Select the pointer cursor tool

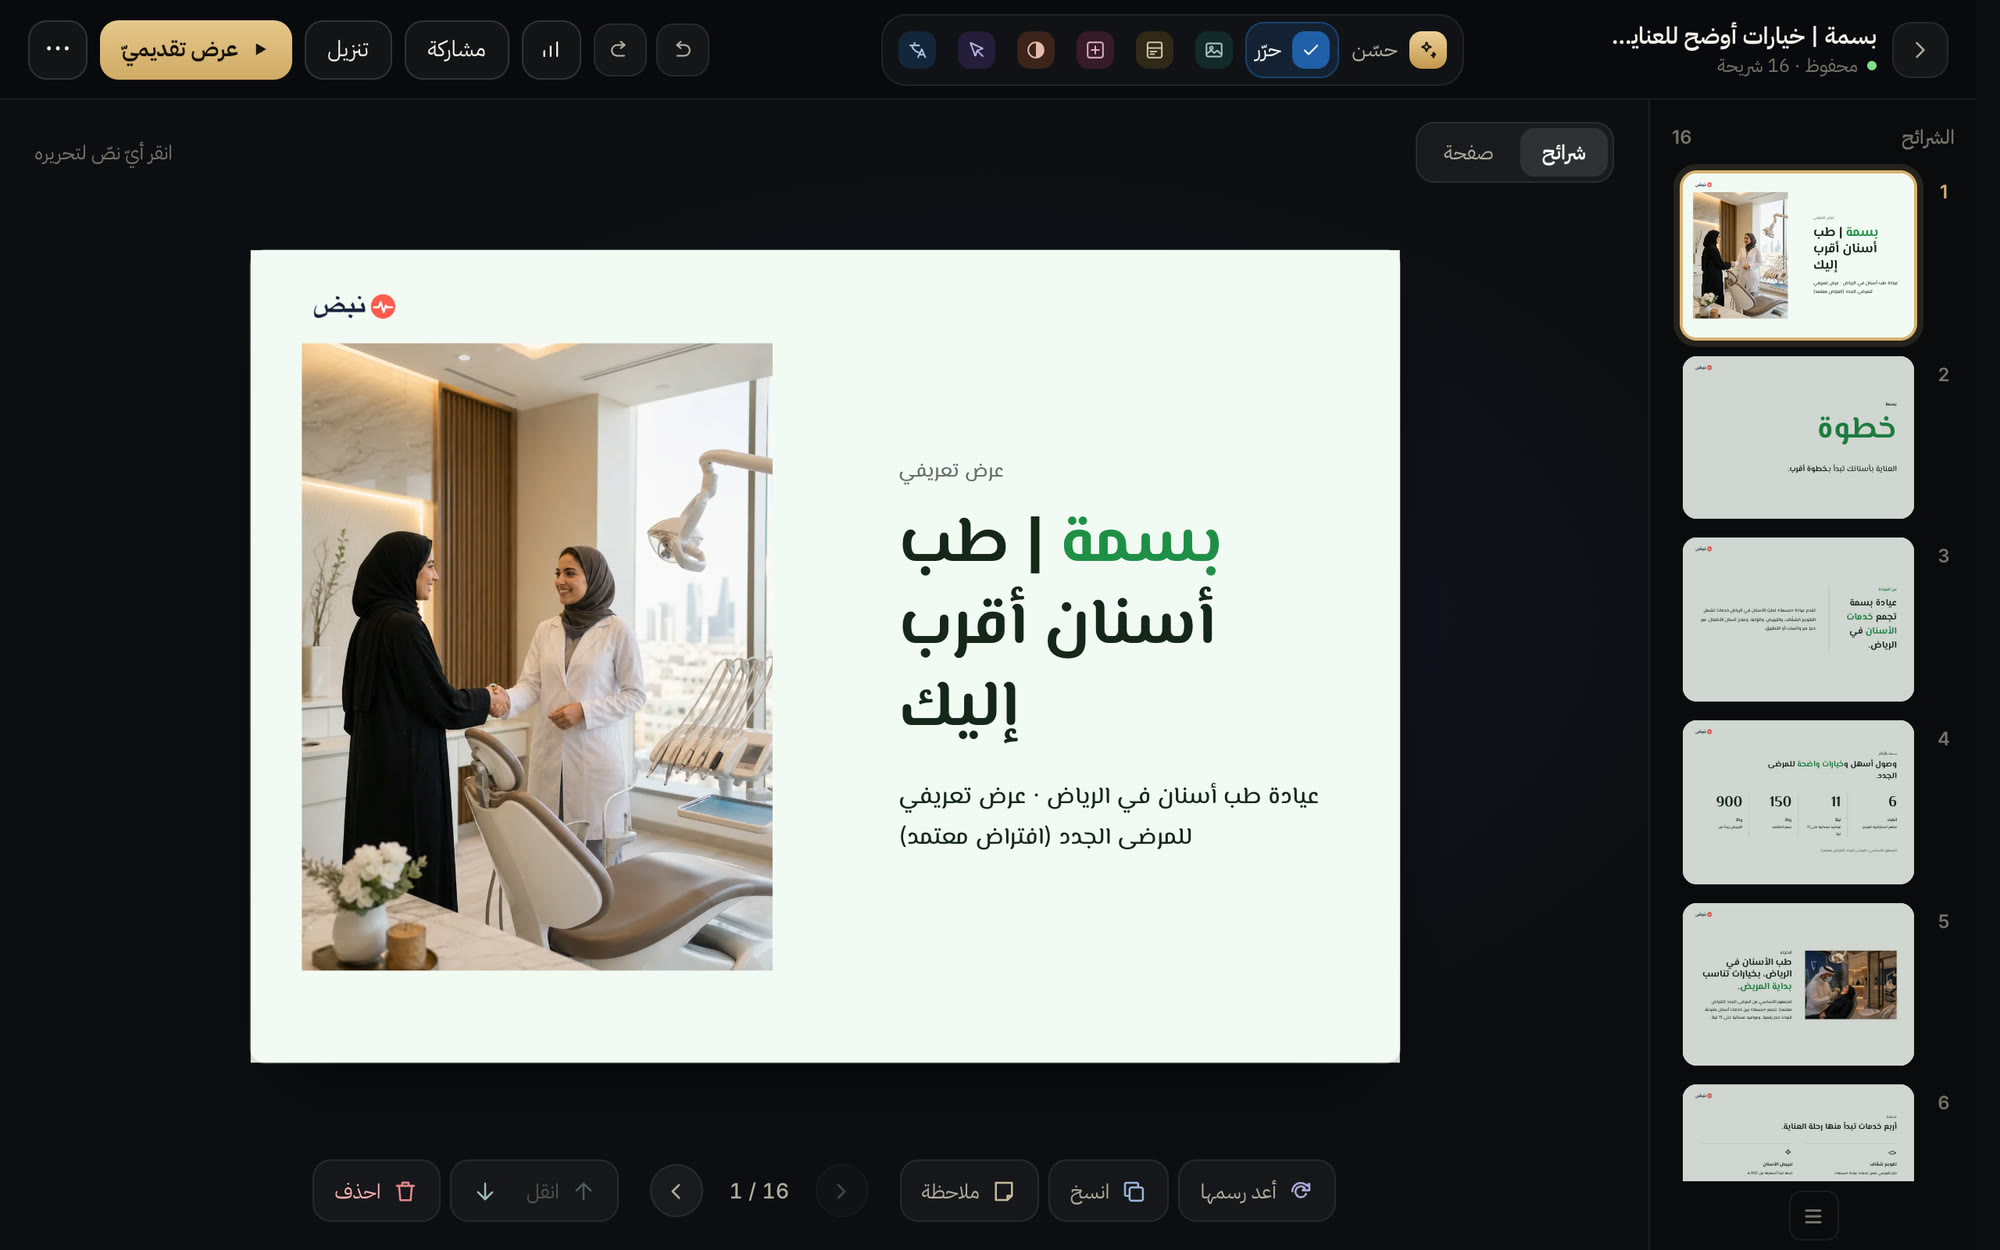pyautogui.click(x=976, y=50)
